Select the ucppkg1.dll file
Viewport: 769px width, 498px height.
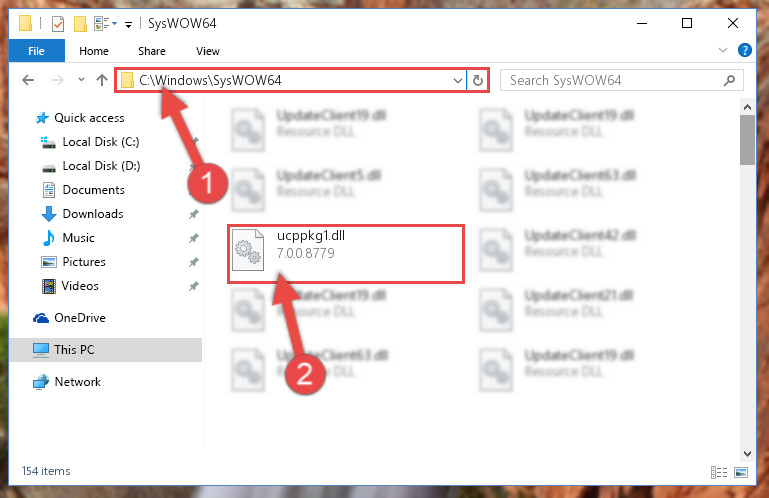346,254
